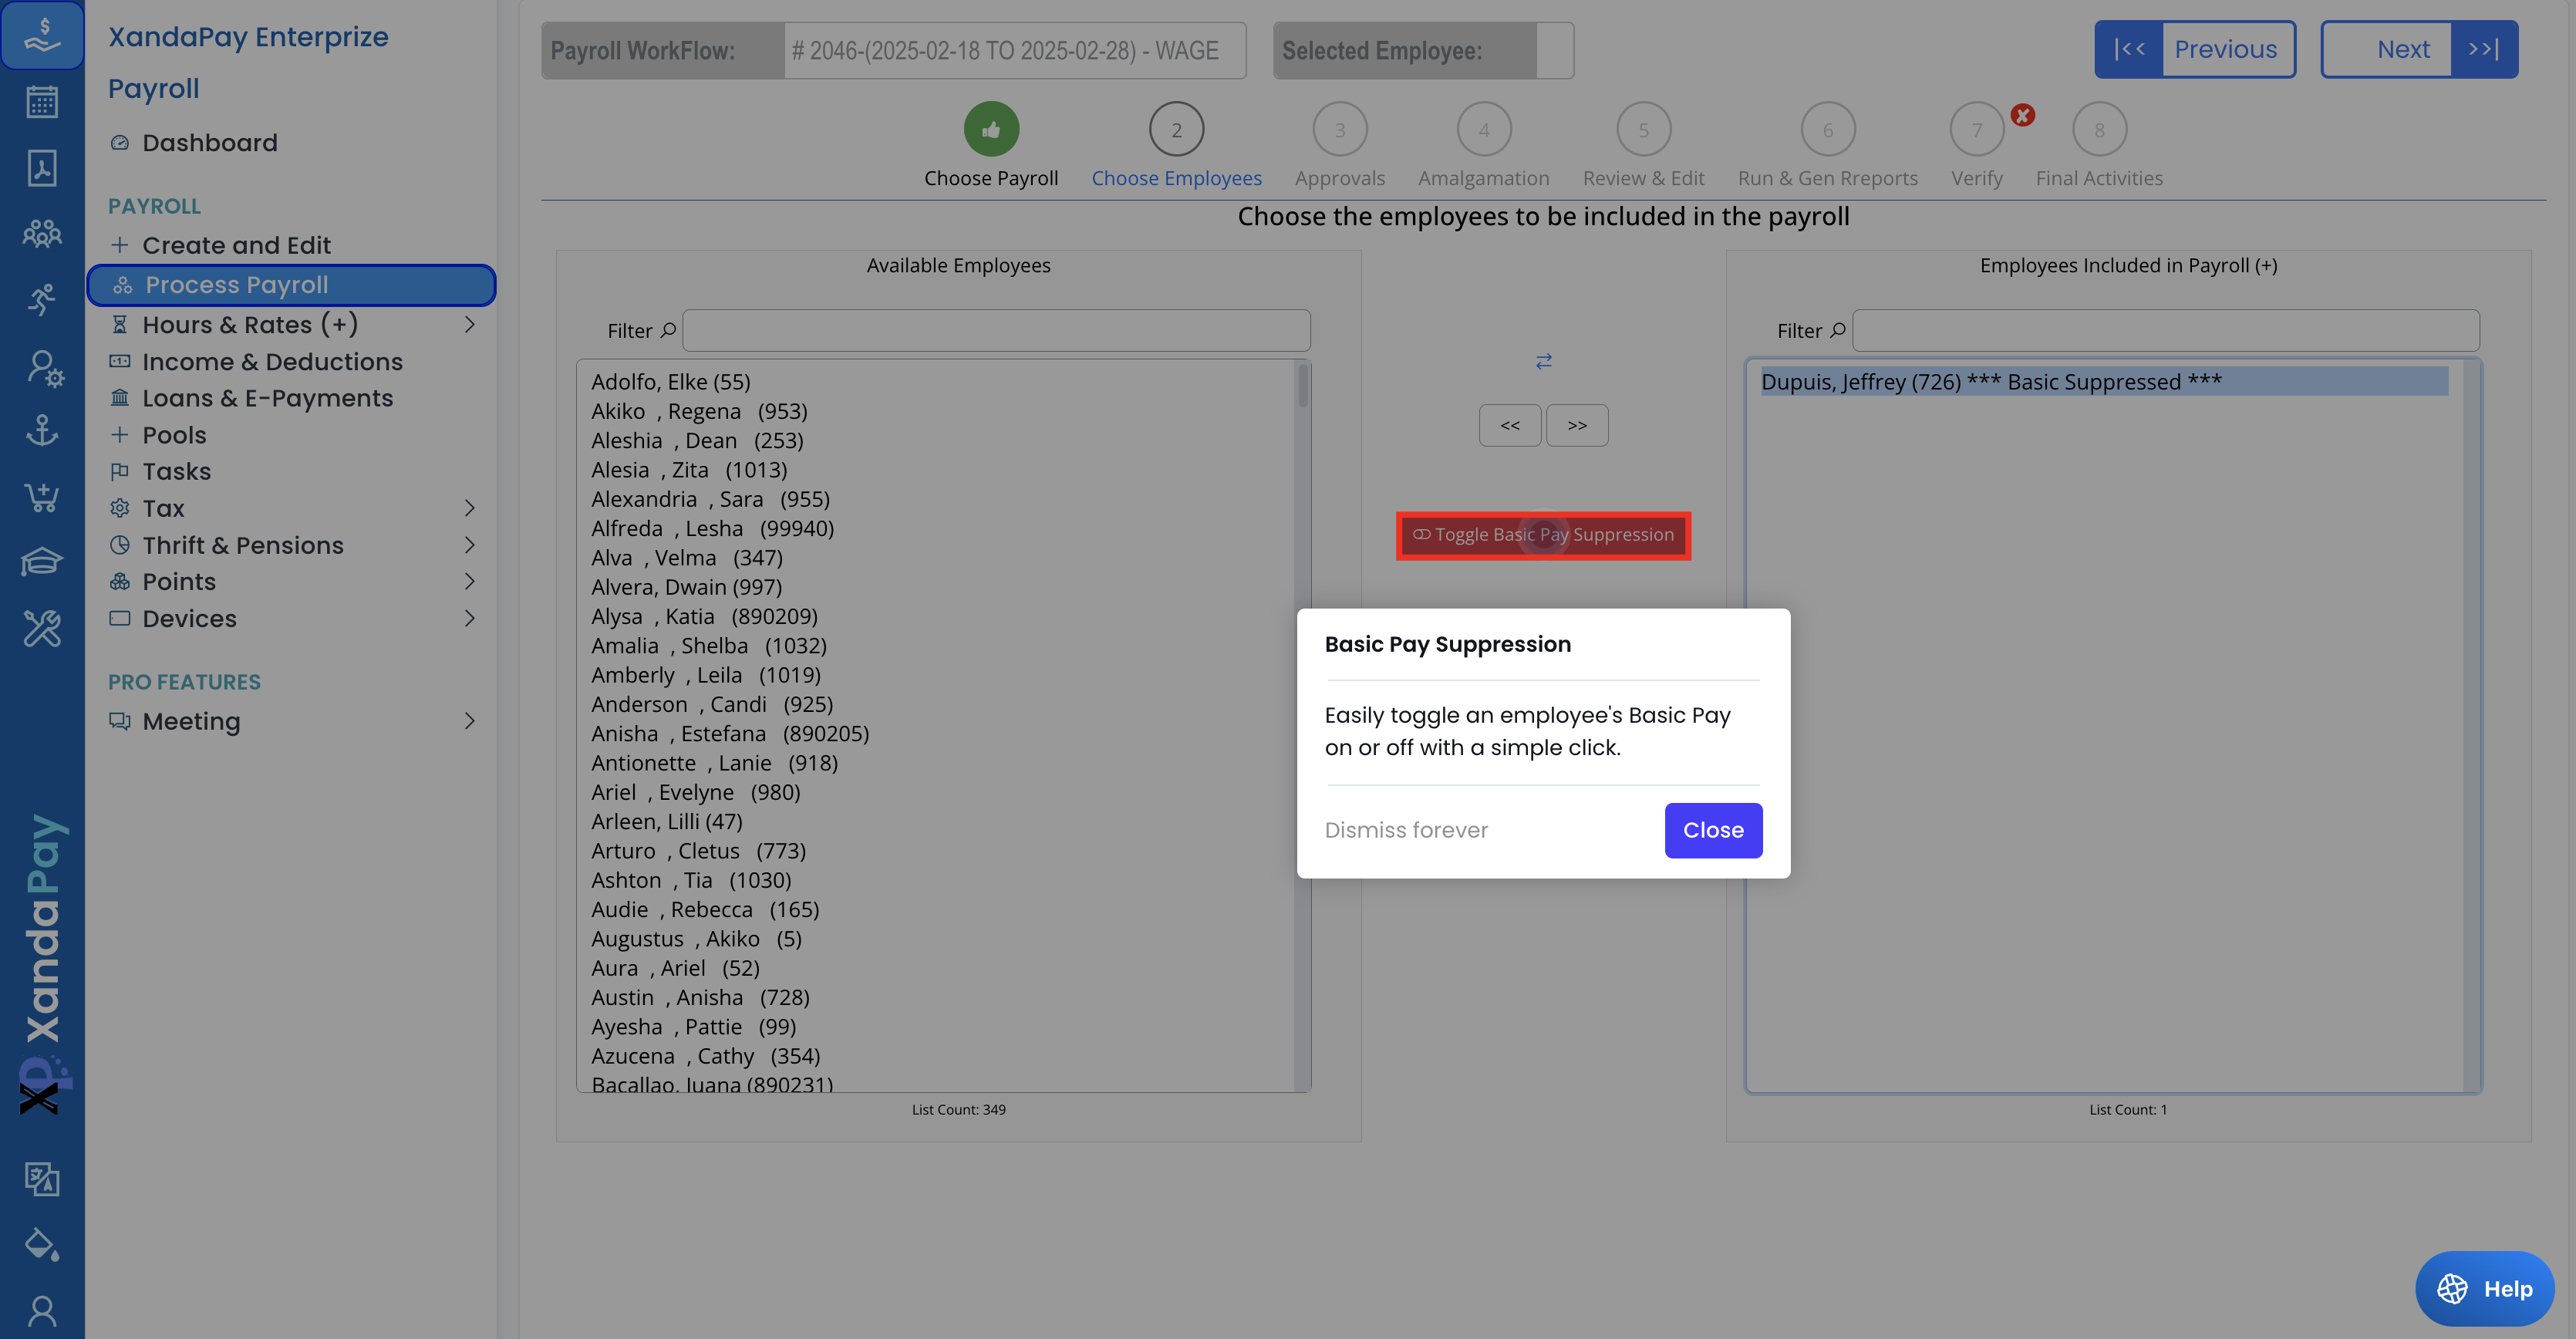The height and width of the screenshot is (1339, 2576).
Task: Click the paint bucket icon in sidebar
Action: pos(41,1244)
